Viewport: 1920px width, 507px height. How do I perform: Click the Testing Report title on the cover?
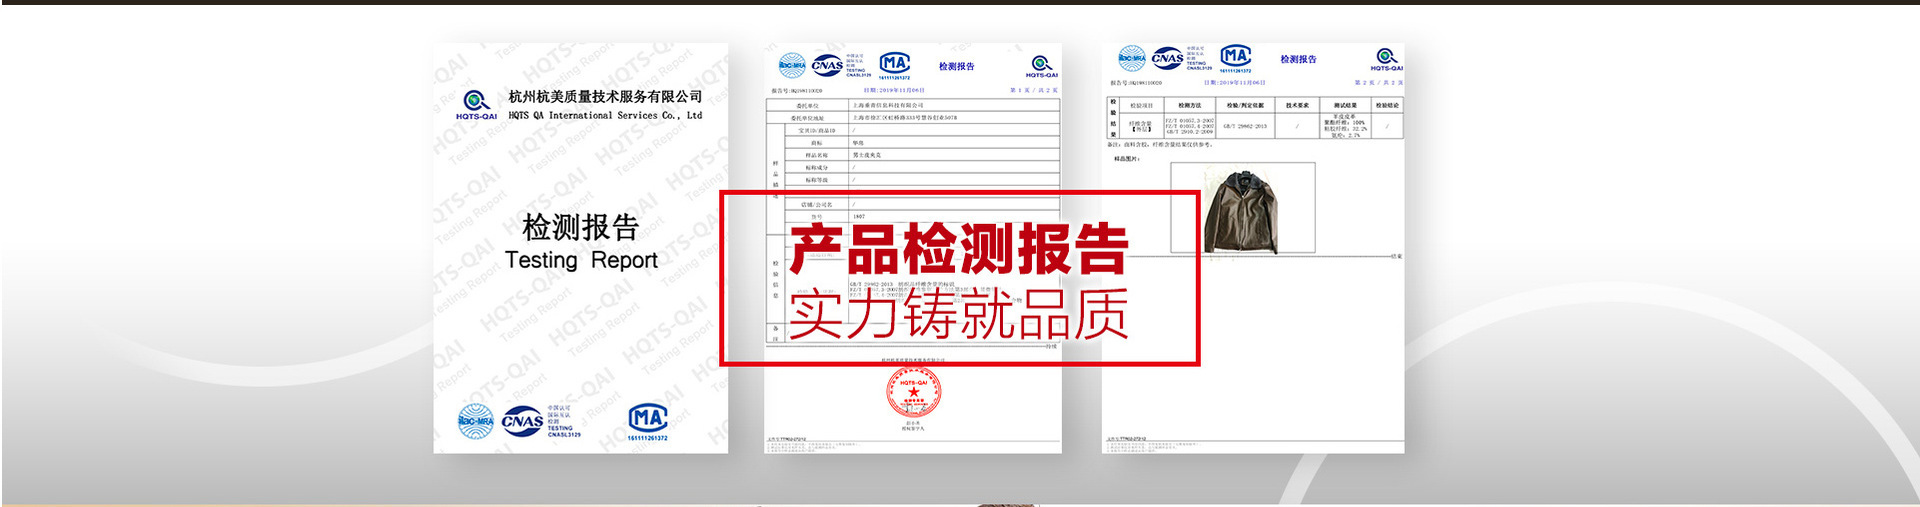click(581, 260)
